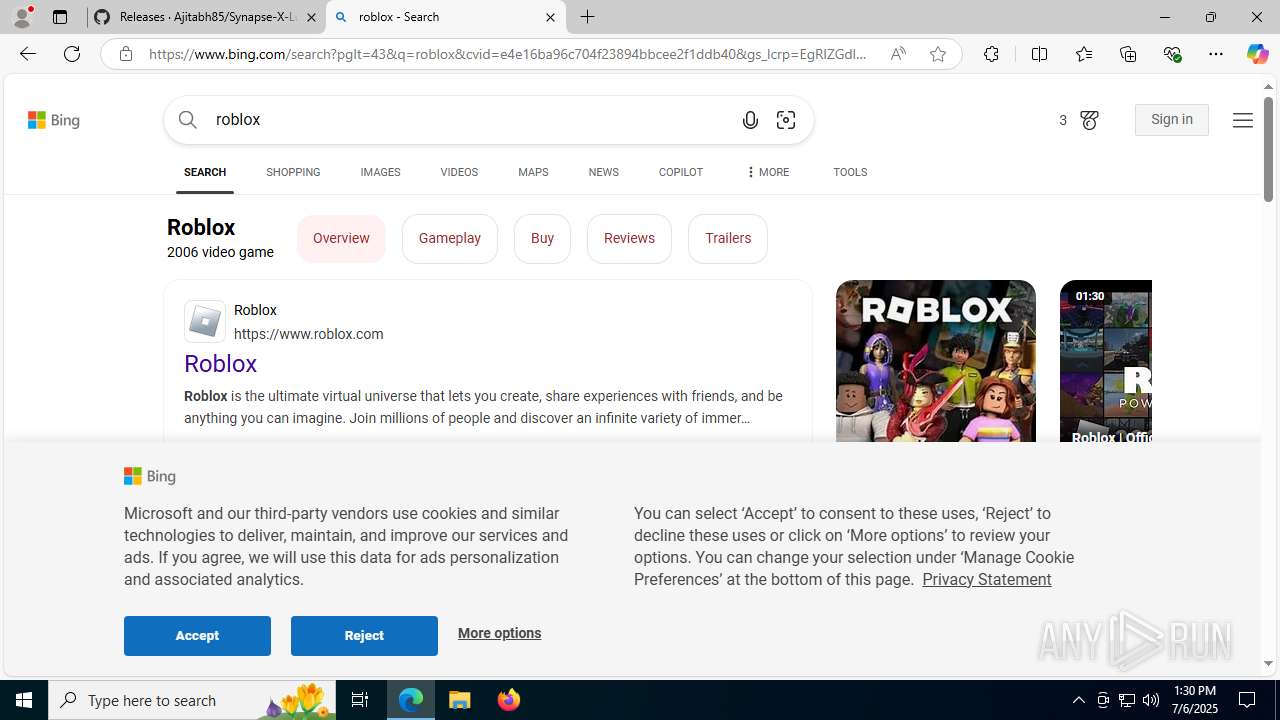This screenshot has width=1280, height=720.
Task: Expand the MORE search categories dropdown
Action: (767, 172)
